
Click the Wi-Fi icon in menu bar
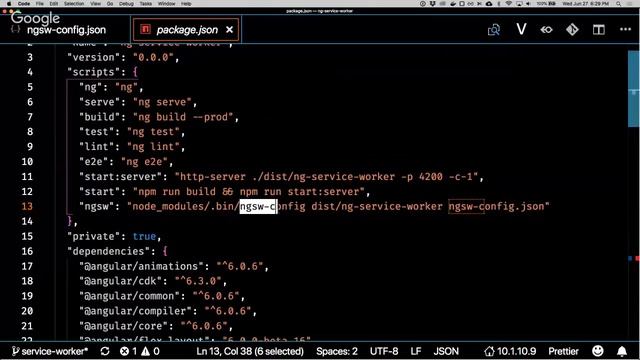[x=509, y=4]
